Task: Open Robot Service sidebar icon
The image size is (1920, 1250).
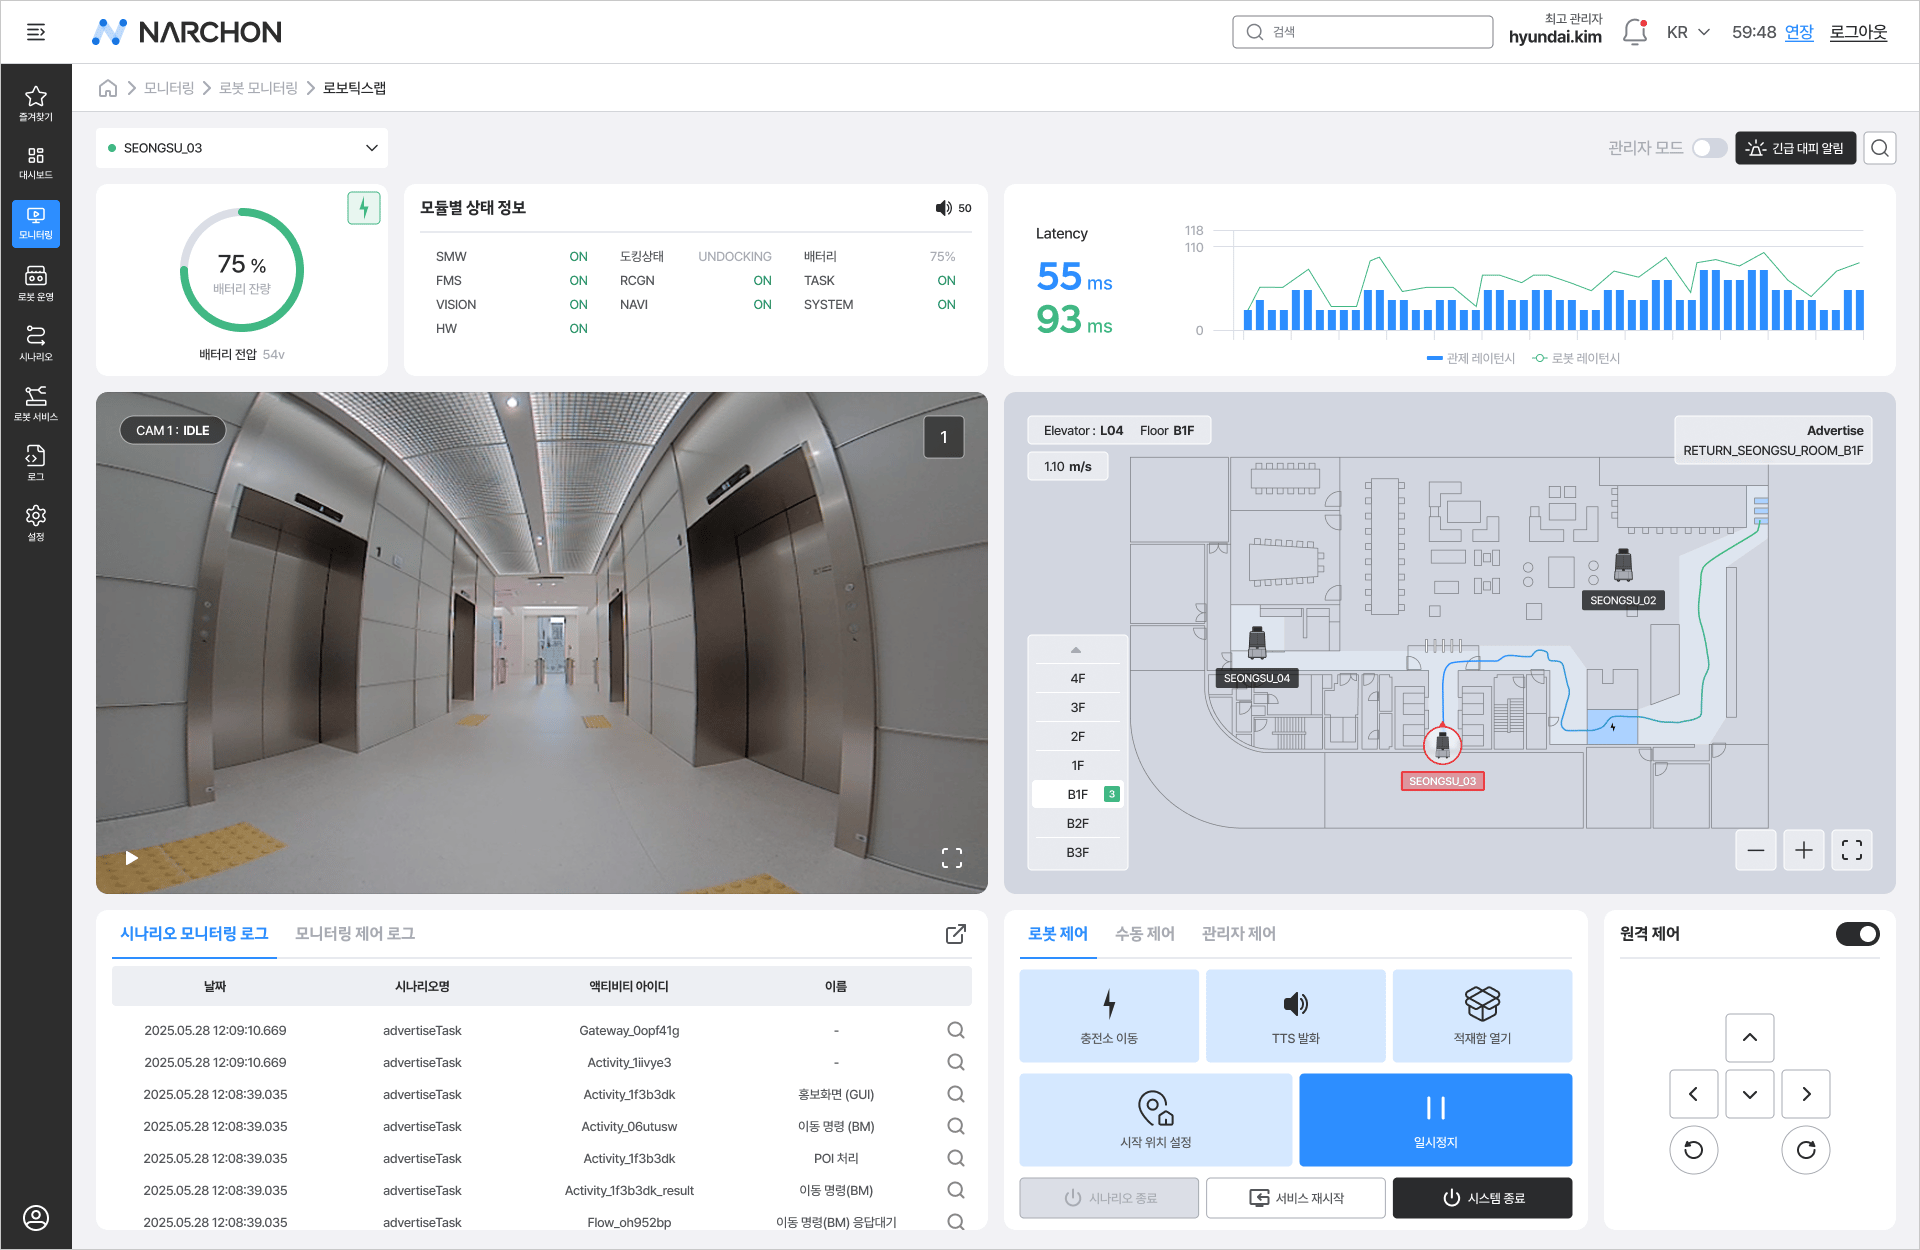Action: (36, 403)
